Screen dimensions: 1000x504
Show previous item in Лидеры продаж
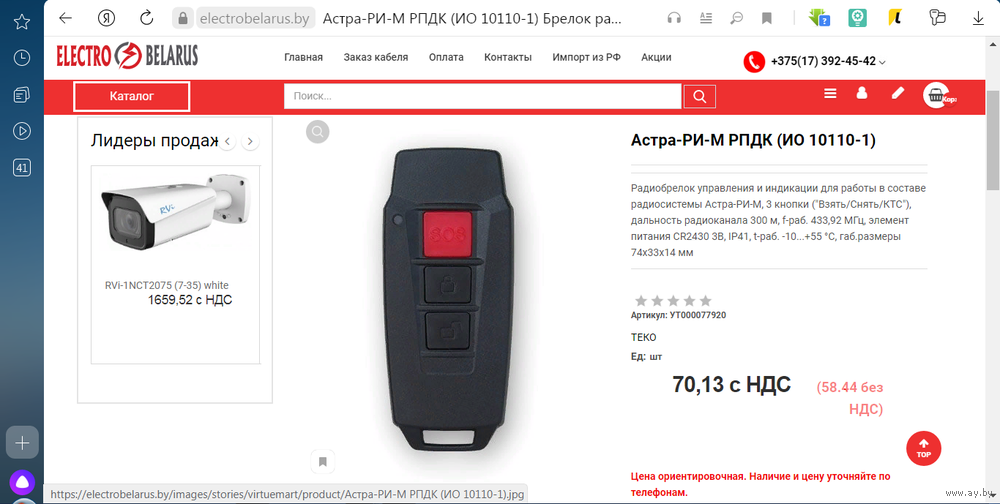tap(228, 142)
